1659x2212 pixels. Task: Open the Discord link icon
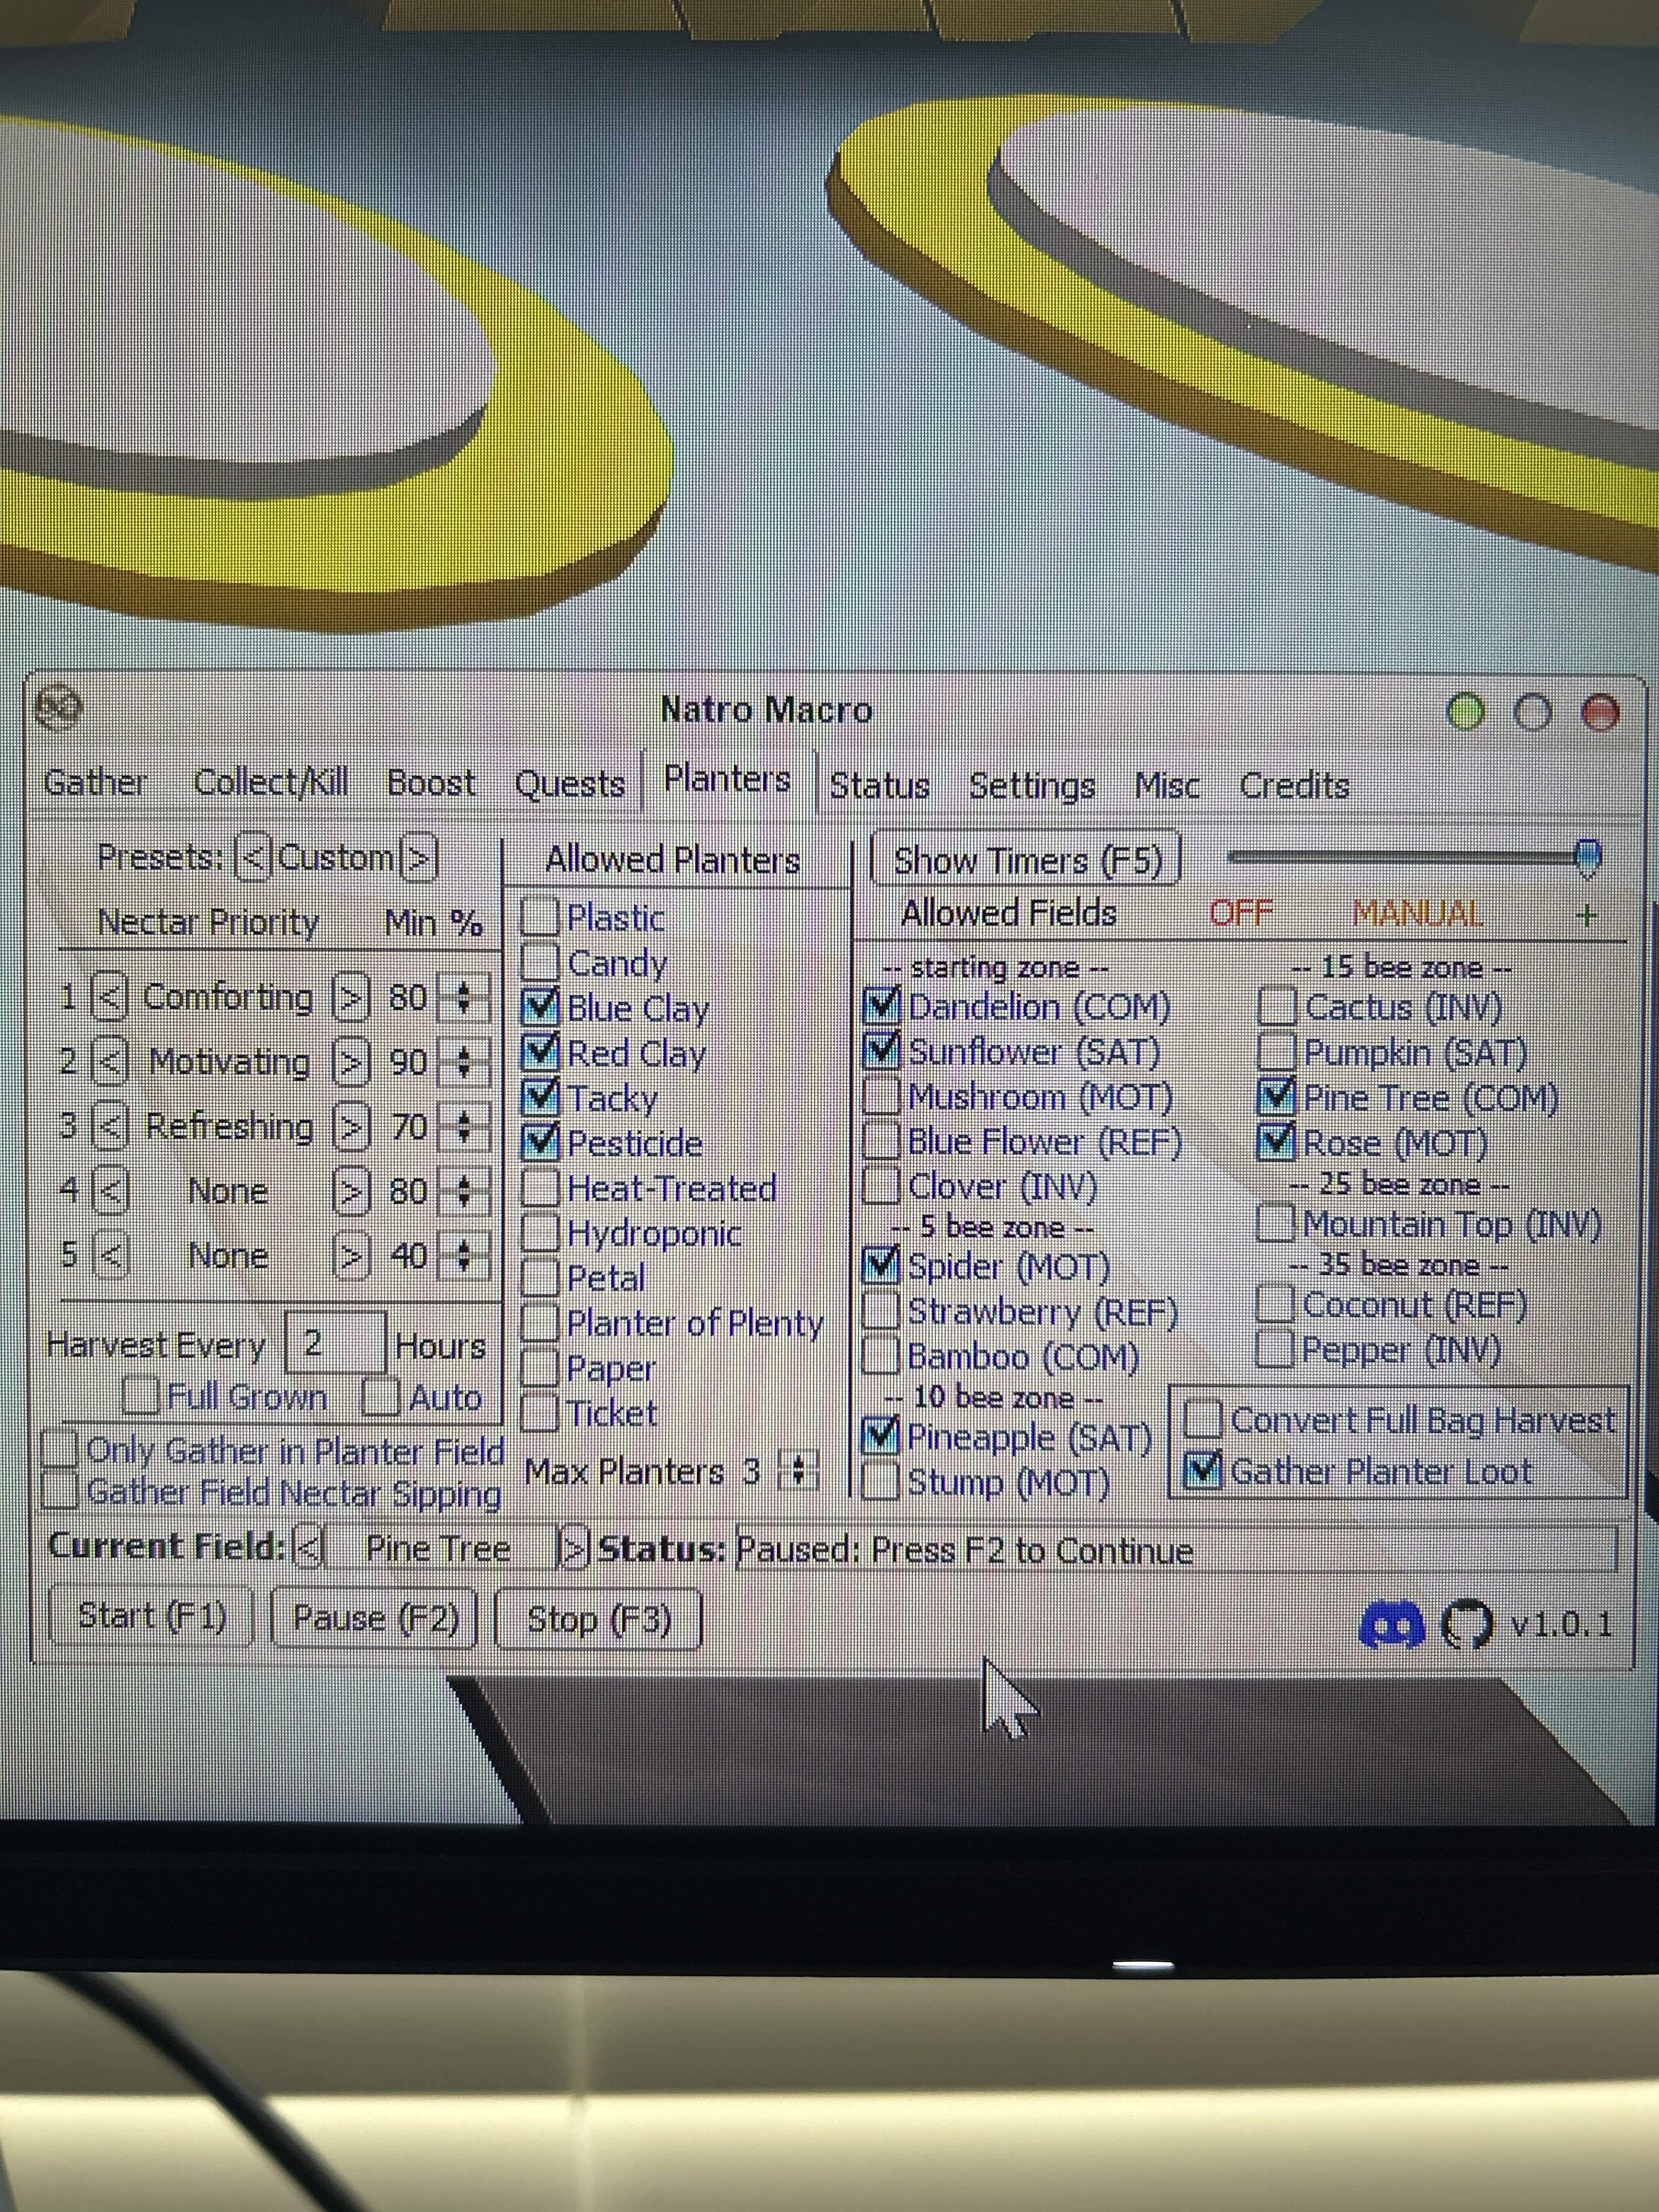[1392, 1625]
